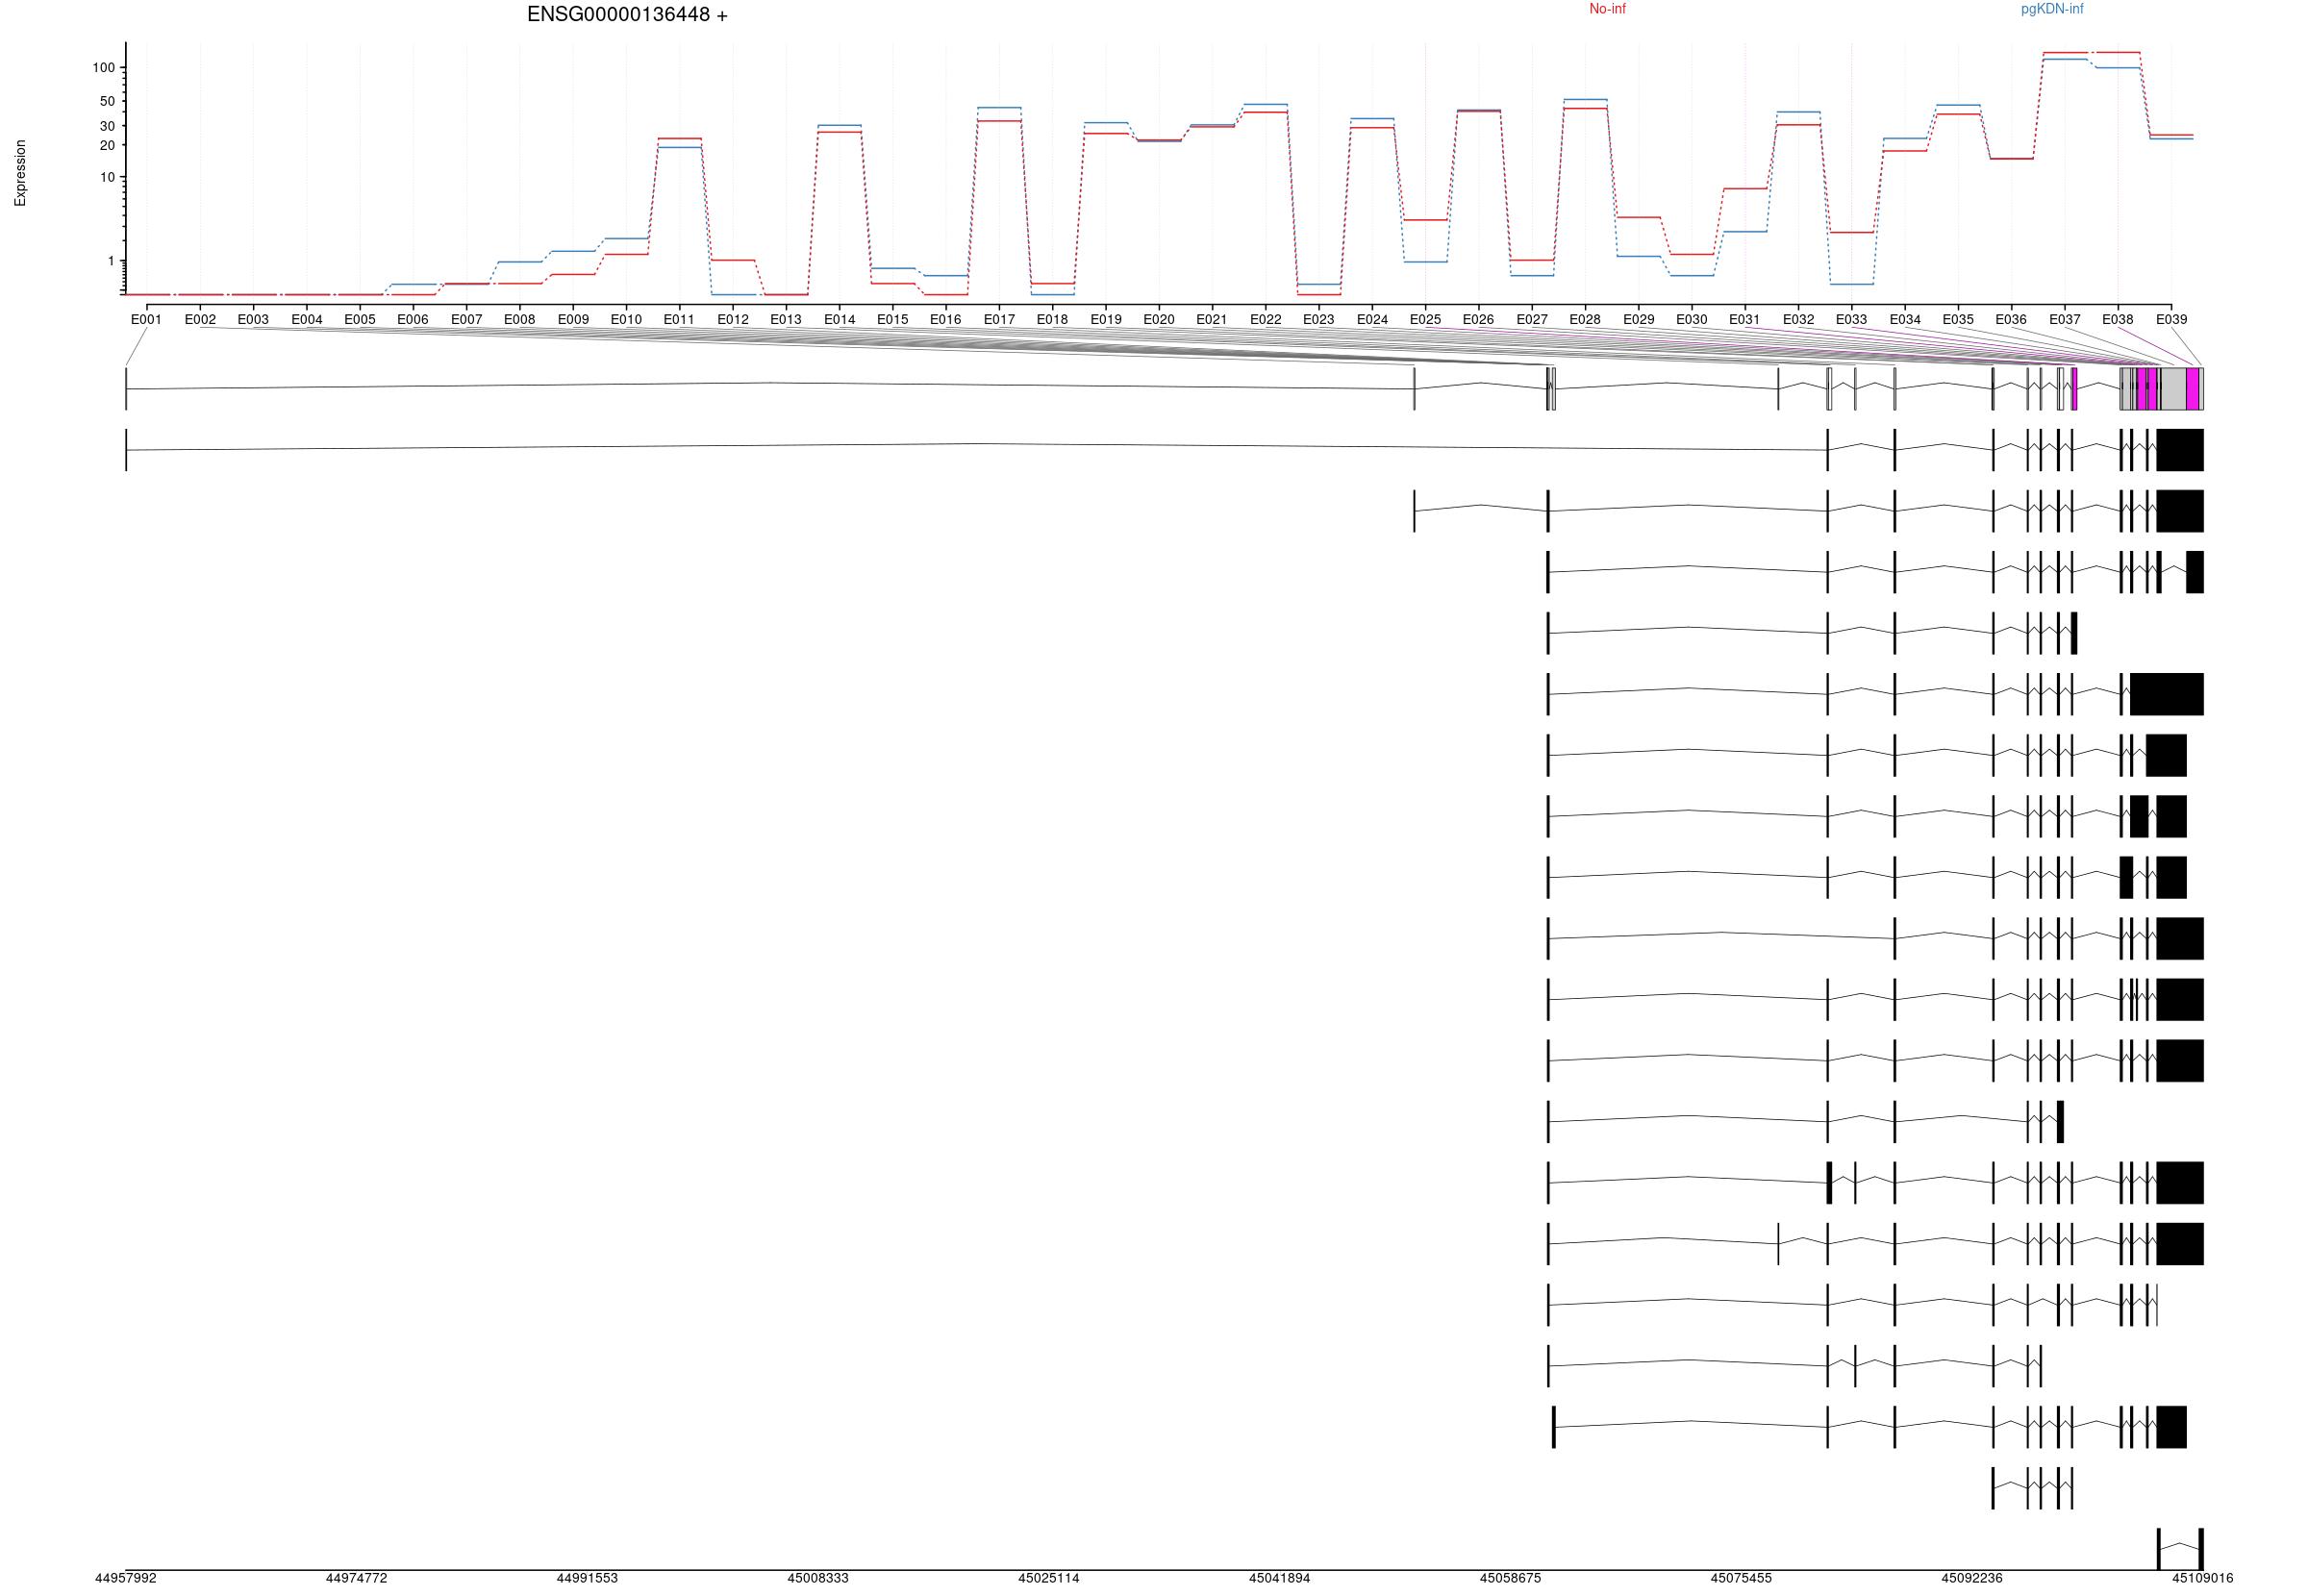Click exon label E002
Image resolution: width=2308 pixels, height=1596 pixels.
(x=200, y=320)
